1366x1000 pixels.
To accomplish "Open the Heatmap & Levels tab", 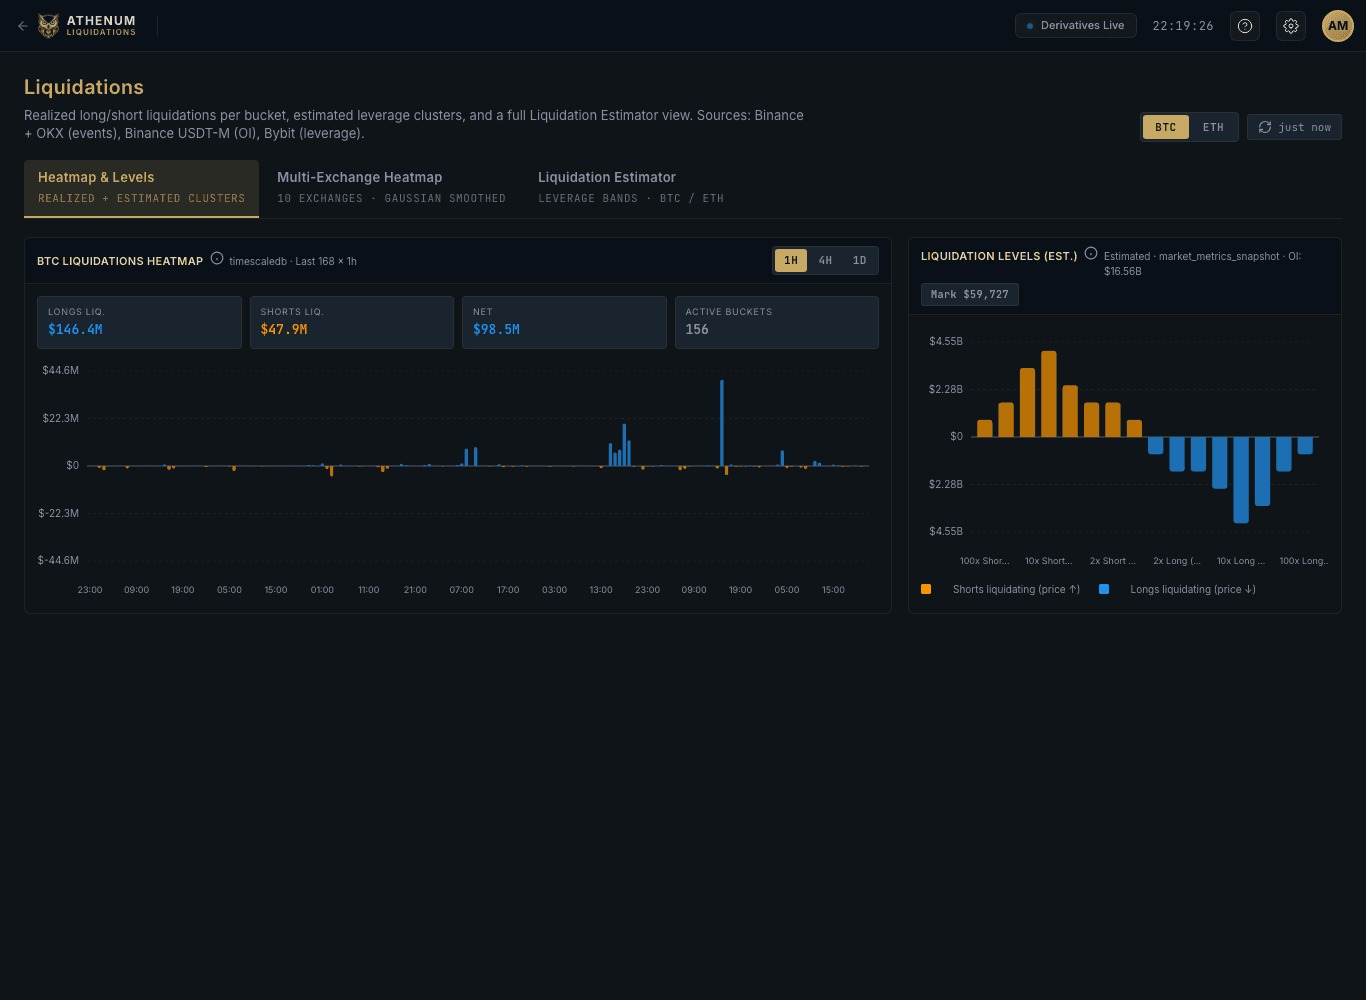I will click(x=141, y=188).
